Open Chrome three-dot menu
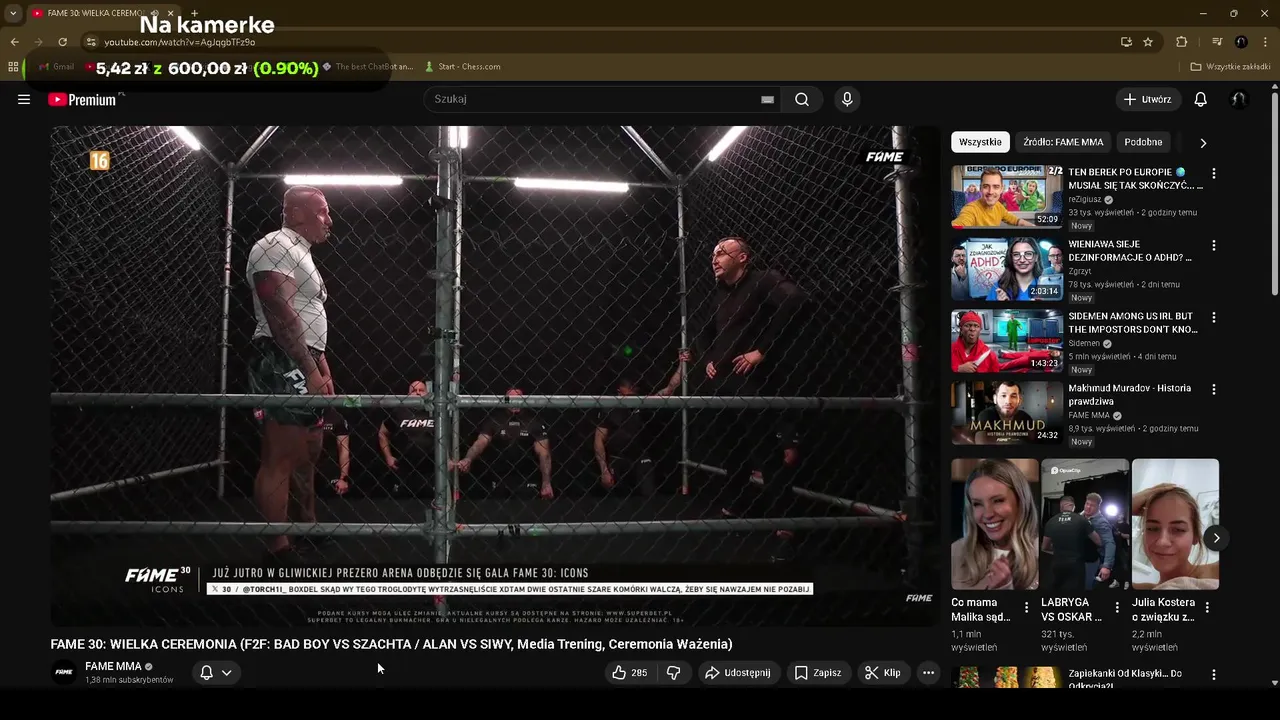 click(1265, 42)
